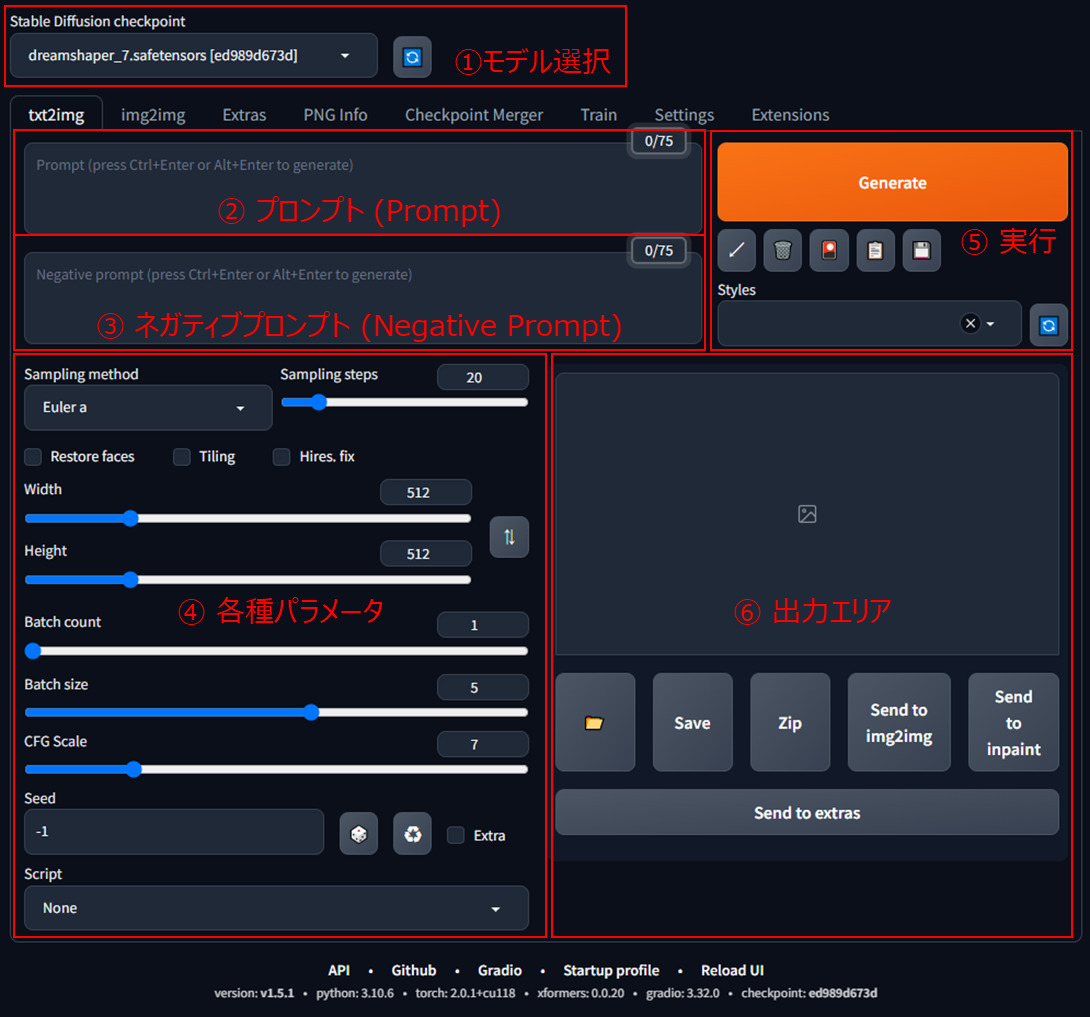Paste generation parameters using the clipboard icon
Viewport: 1090px width, 1017px height.
875,250
